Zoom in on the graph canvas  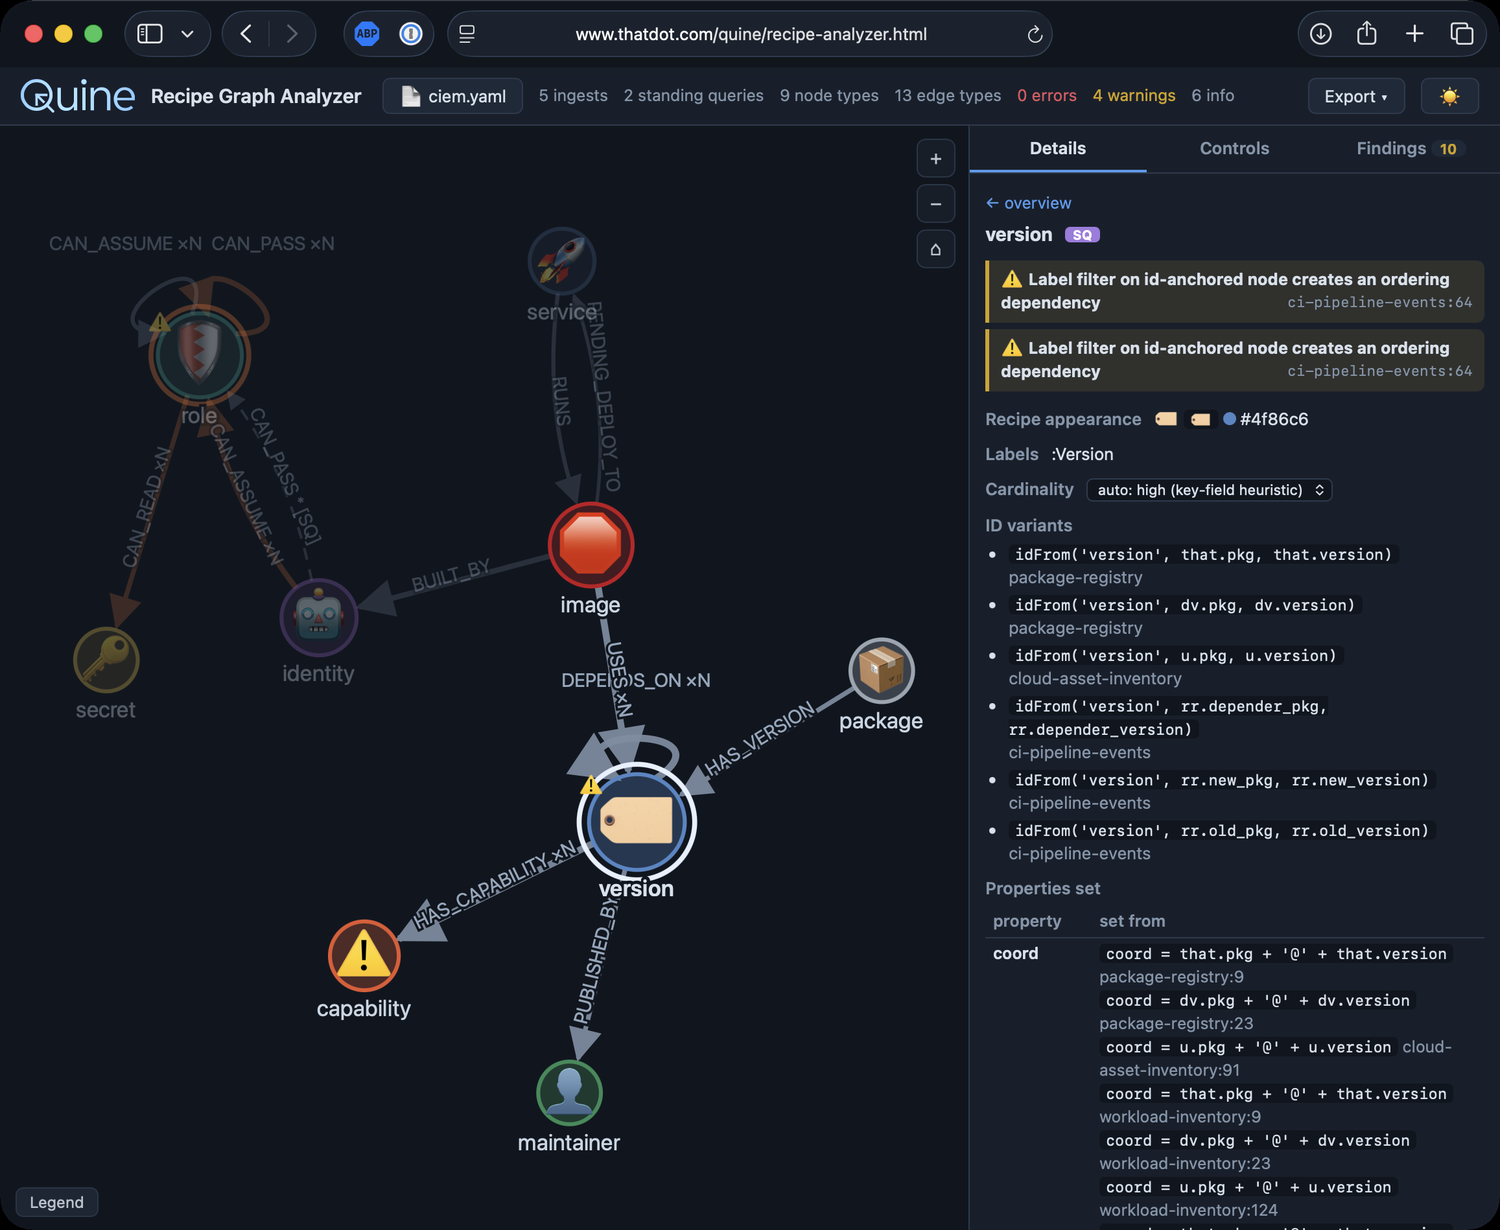point(936,159)
